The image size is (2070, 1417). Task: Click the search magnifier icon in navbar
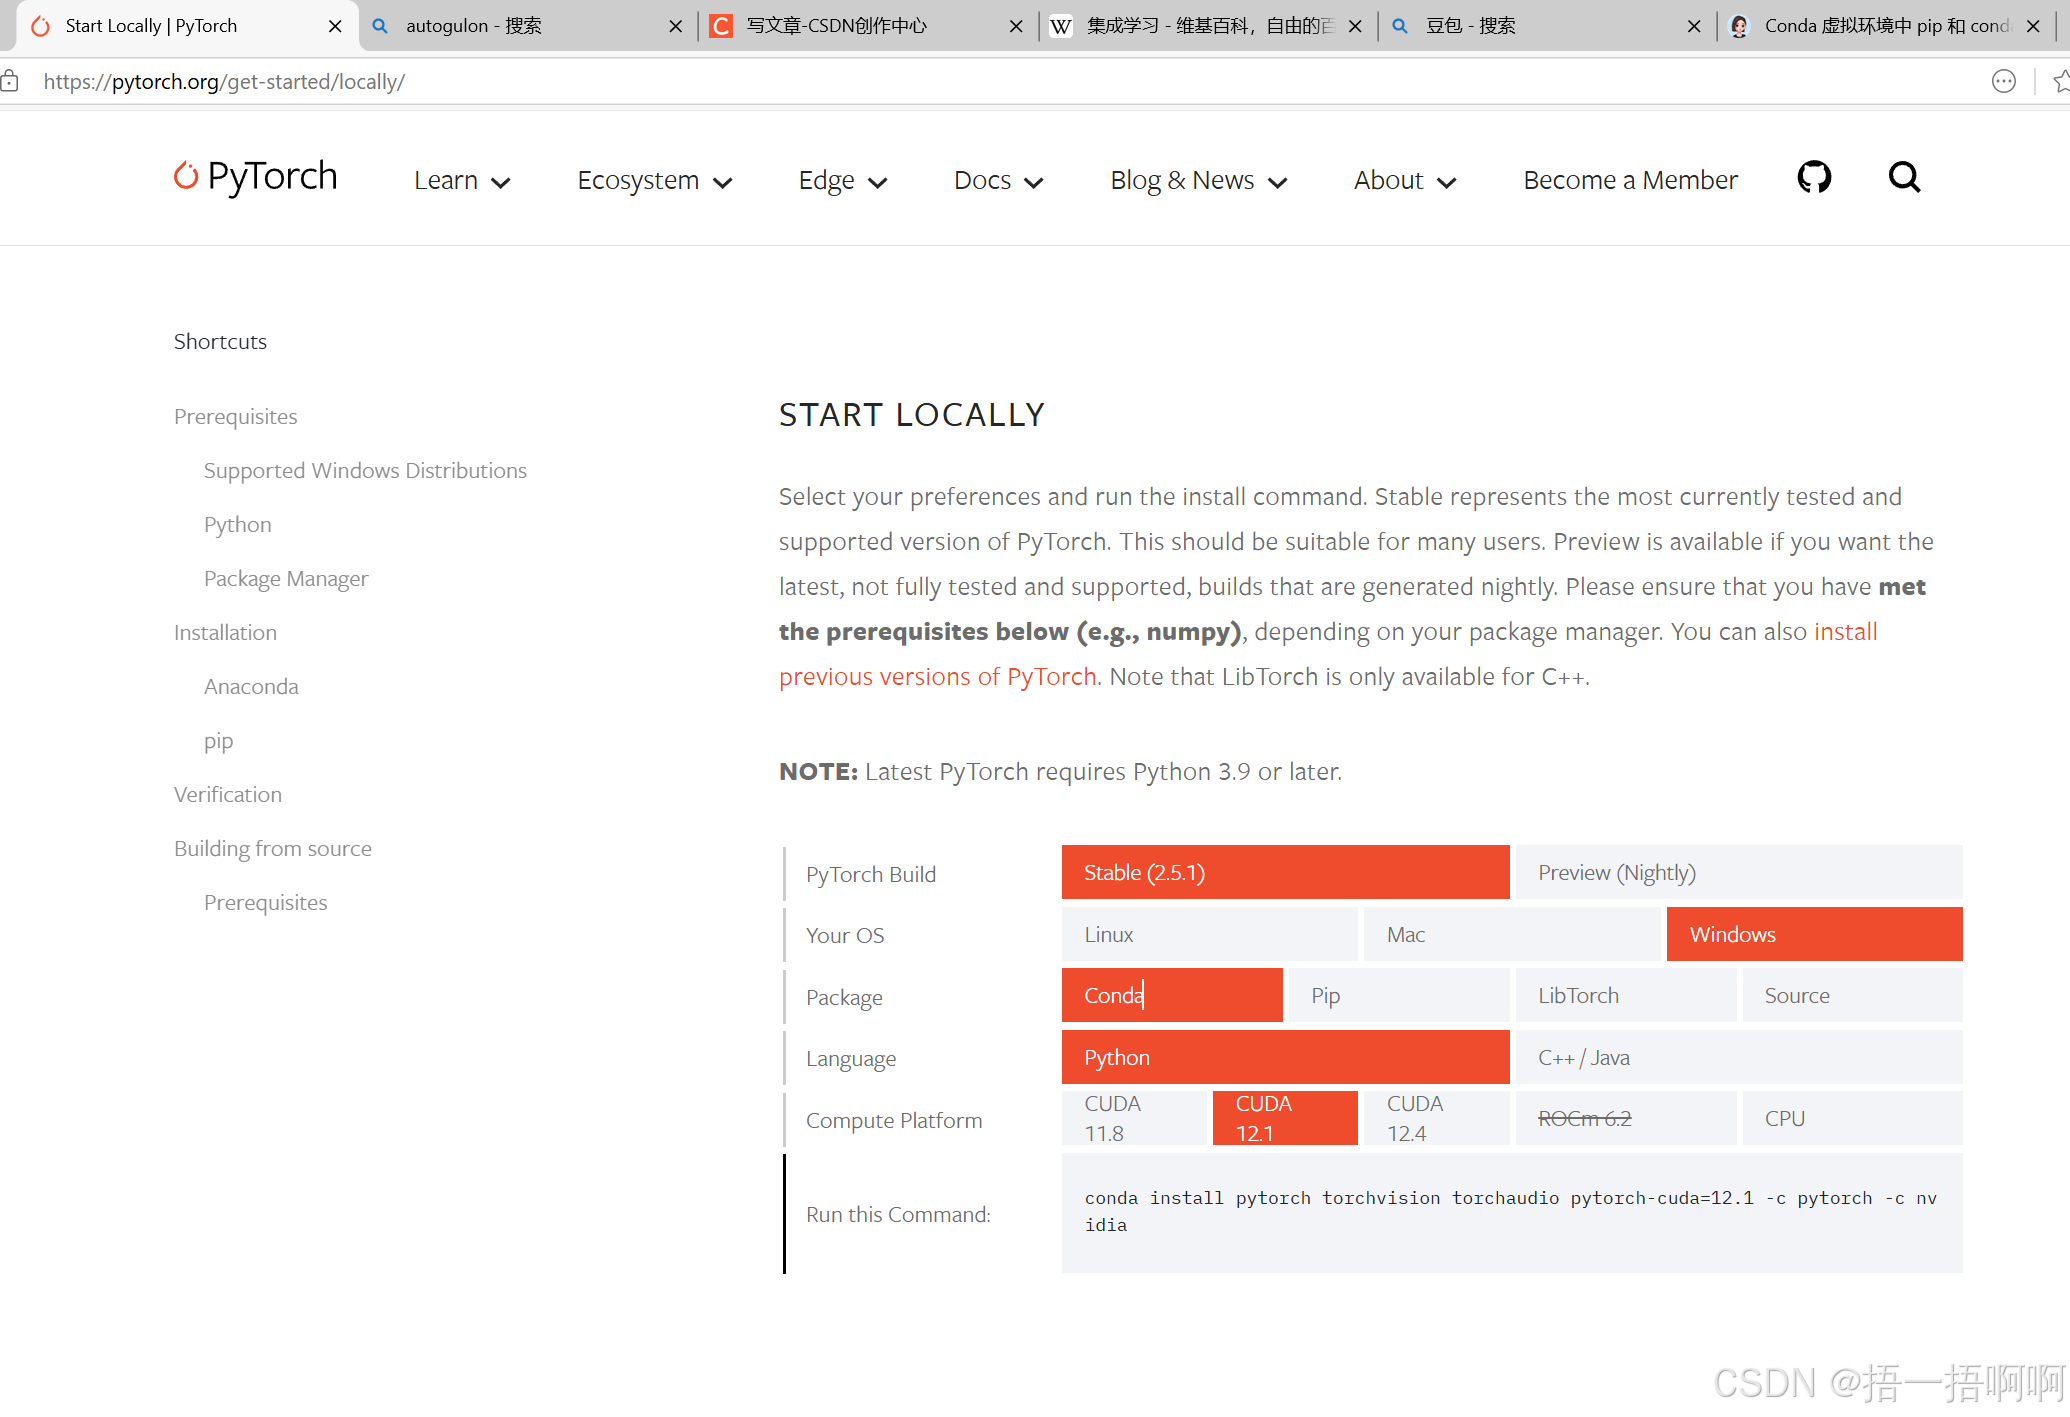coord(1904,178)
